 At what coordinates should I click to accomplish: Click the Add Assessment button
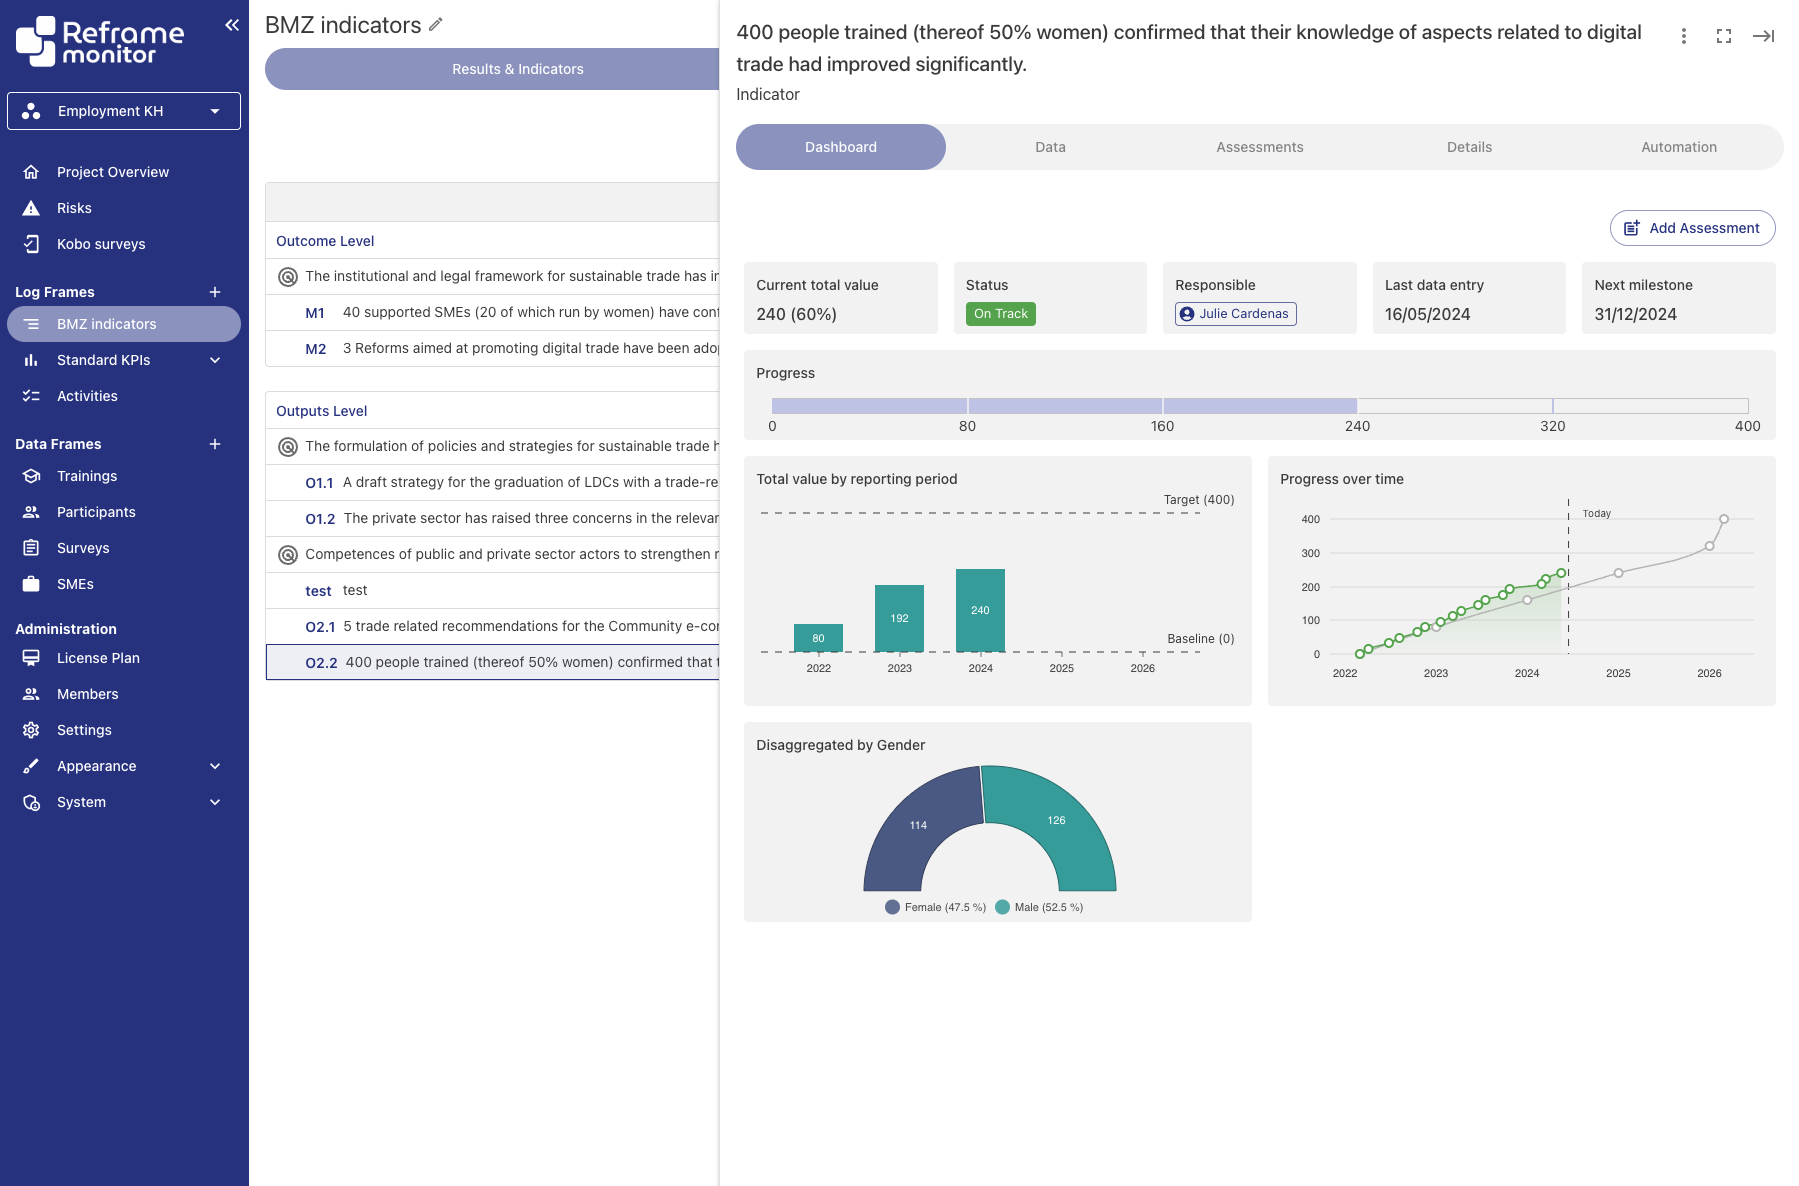[x=1692, y=228]
